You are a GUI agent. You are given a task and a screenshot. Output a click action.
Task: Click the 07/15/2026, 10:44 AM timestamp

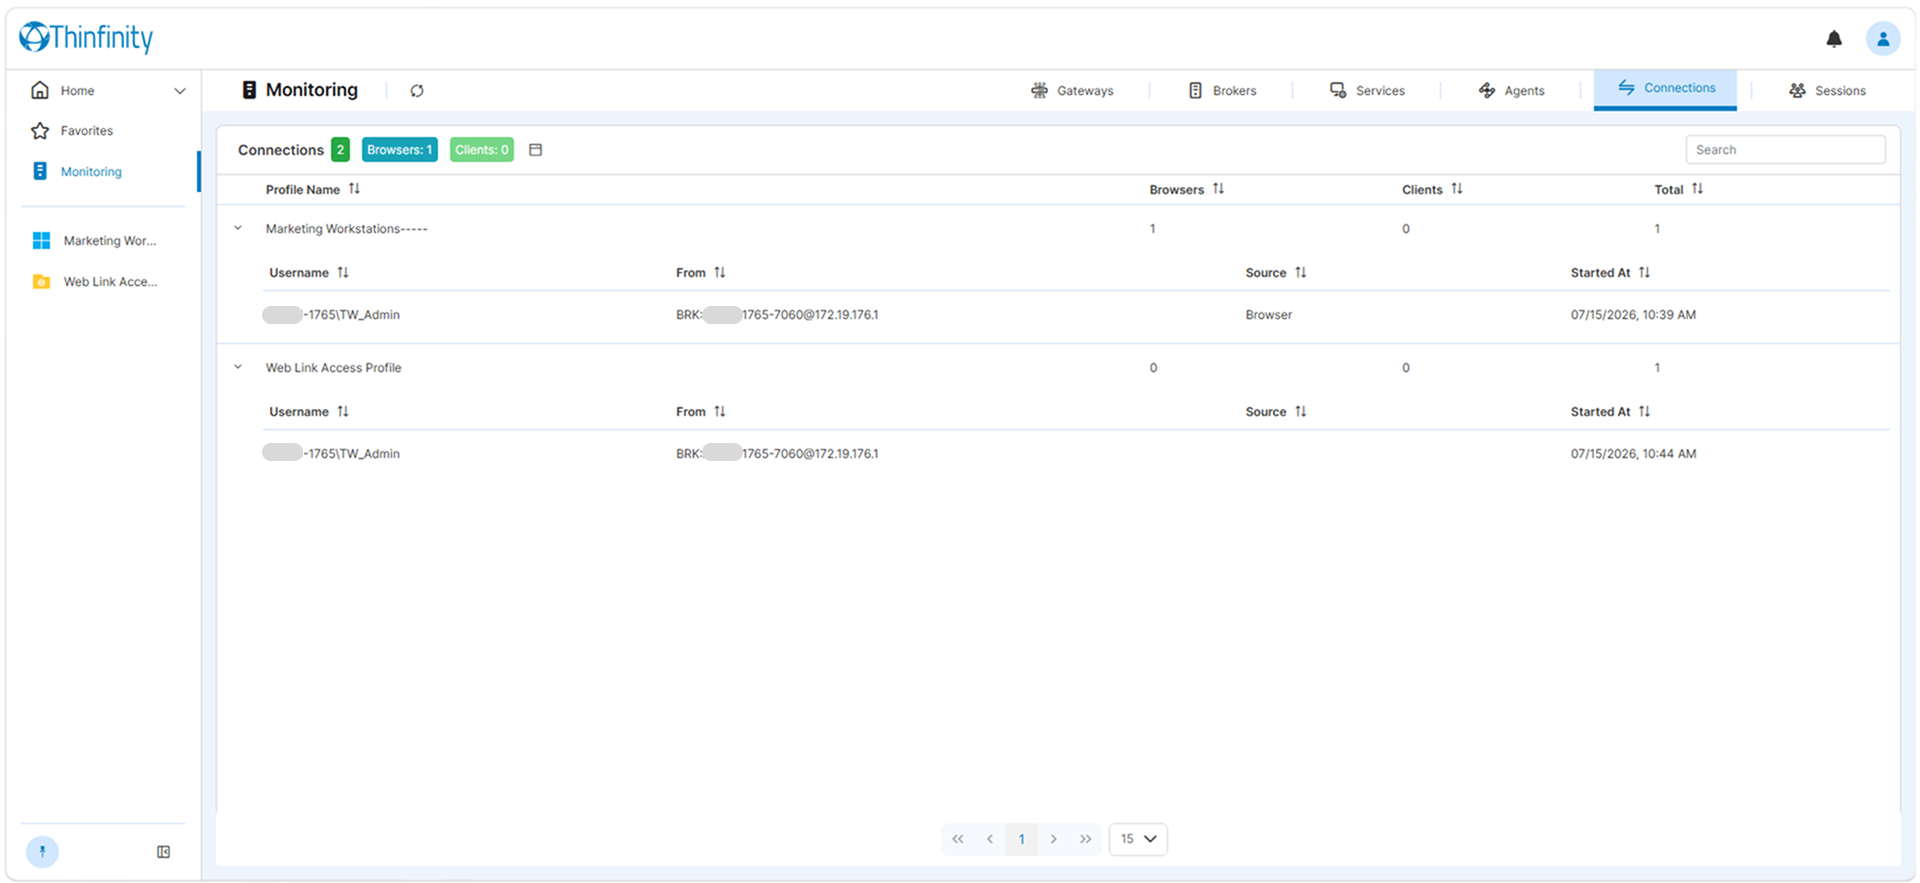(1633, 454)
